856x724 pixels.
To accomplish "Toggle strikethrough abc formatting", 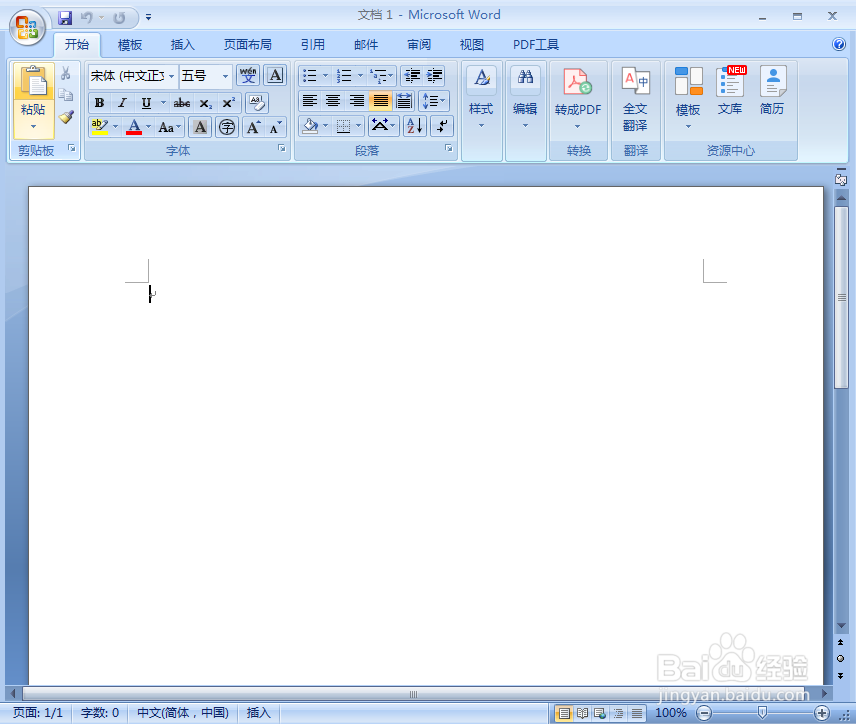I will (182, 103).
